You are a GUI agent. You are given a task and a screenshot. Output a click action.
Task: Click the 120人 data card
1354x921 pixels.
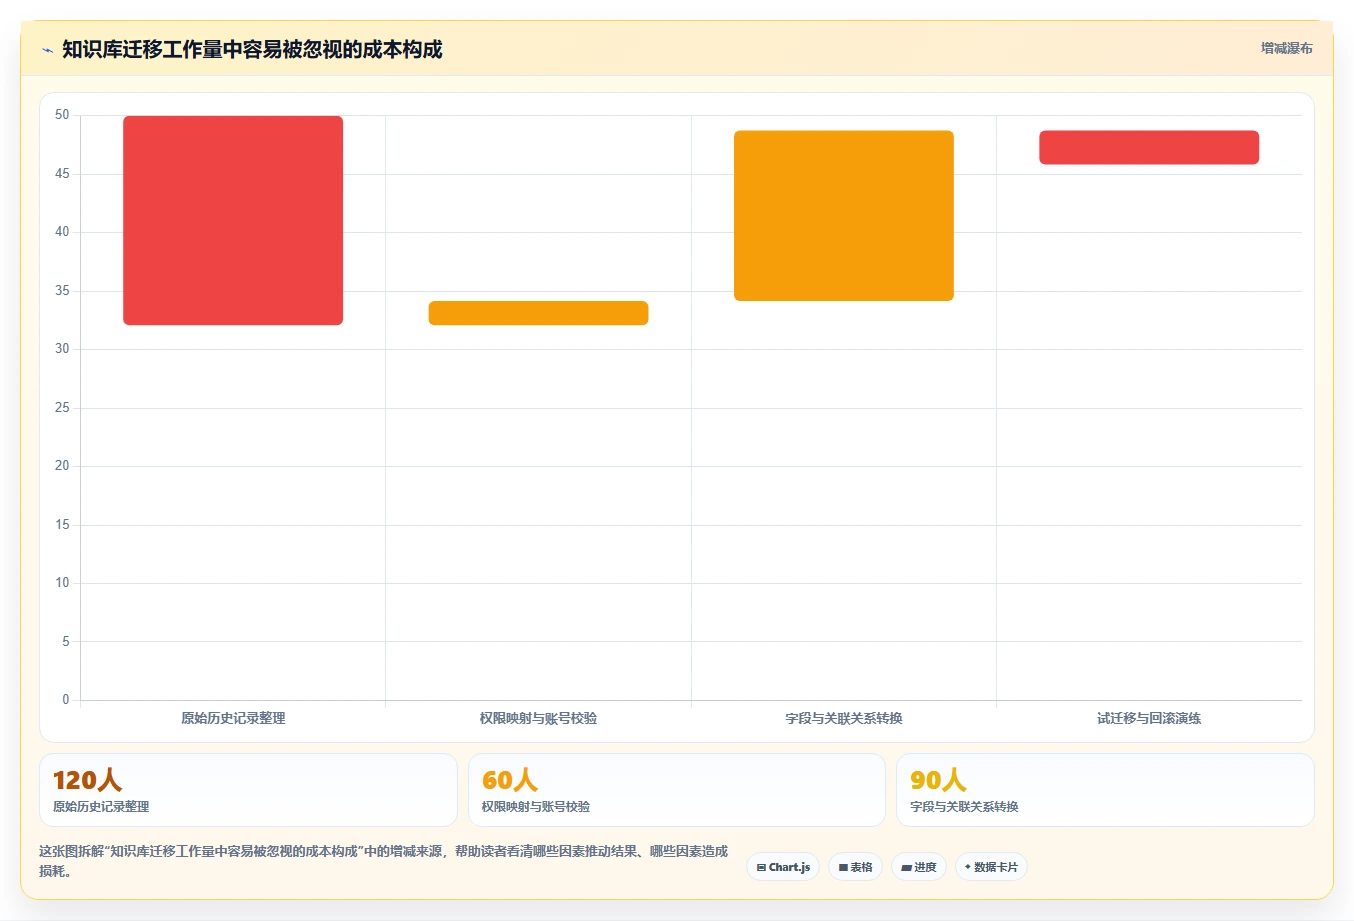pyautogui.click(x=248, y=790)
